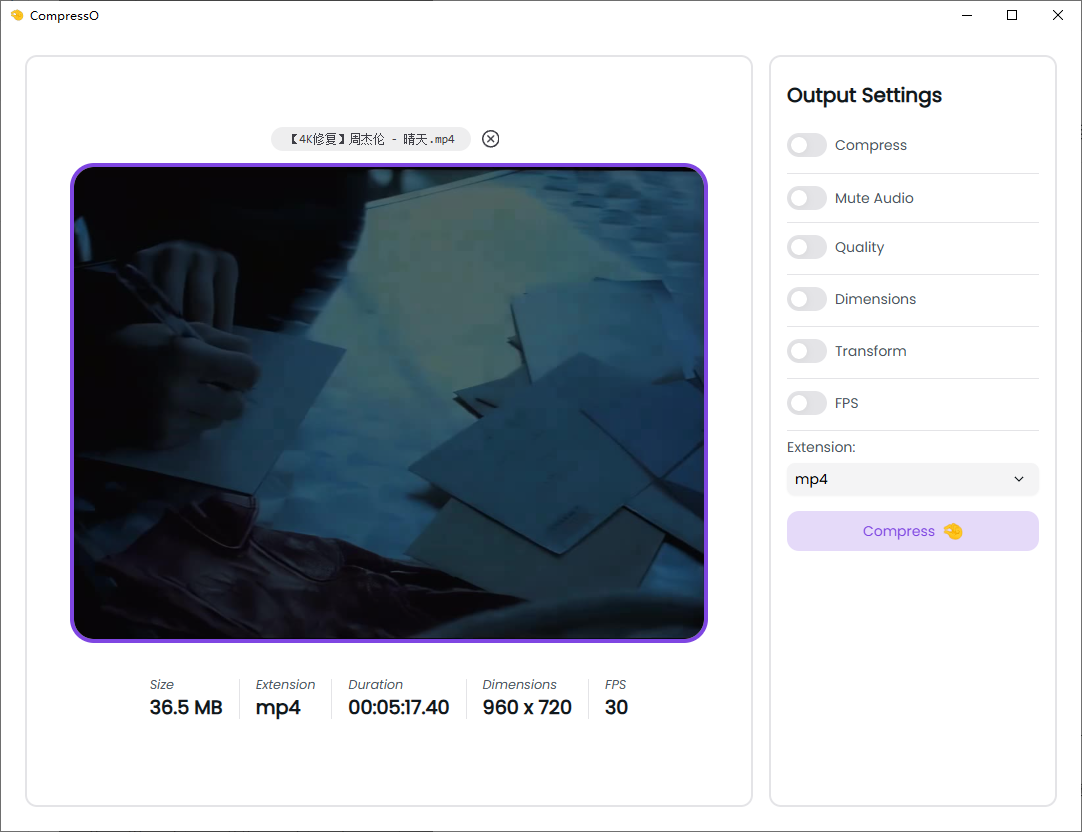Maximize the CompressO window

1012,15
